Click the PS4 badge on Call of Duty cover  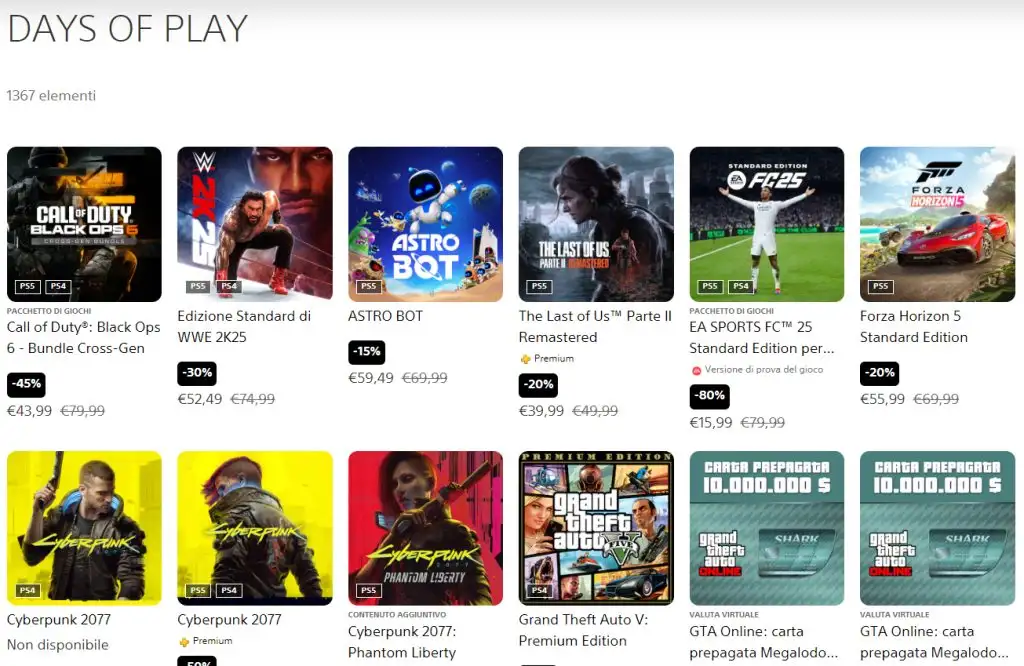(58, 286)
